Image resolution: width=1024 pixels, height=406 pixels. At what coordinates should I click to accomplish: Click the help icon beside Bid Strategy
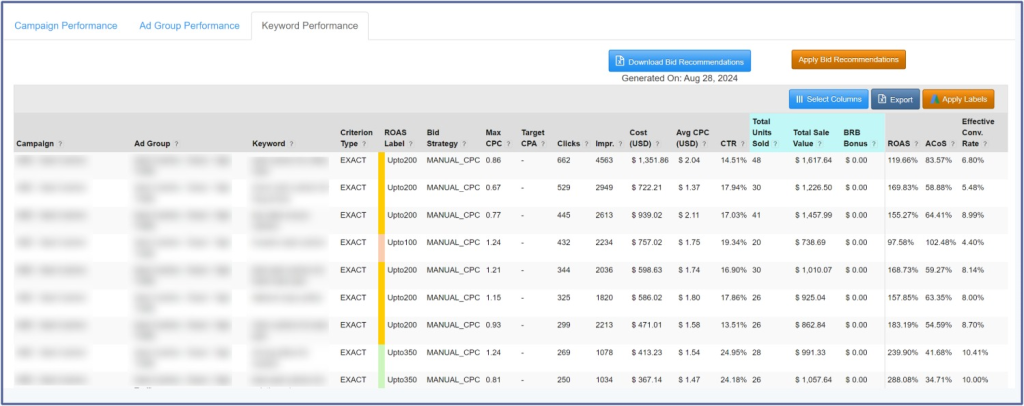[464, 144]
